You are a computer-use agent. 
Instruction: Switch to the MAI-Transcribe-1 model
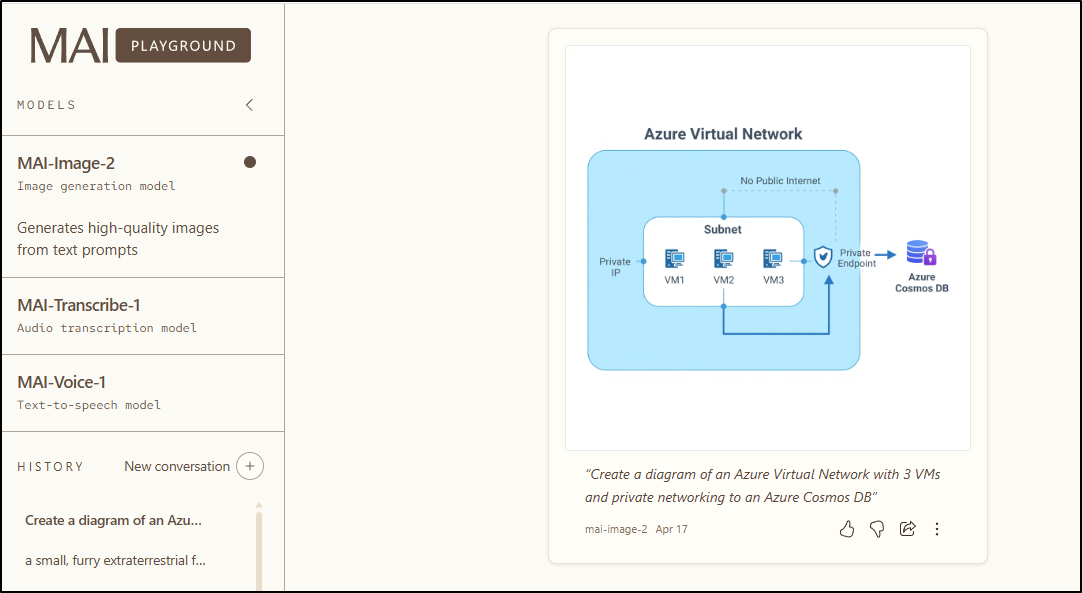[79, 305]
